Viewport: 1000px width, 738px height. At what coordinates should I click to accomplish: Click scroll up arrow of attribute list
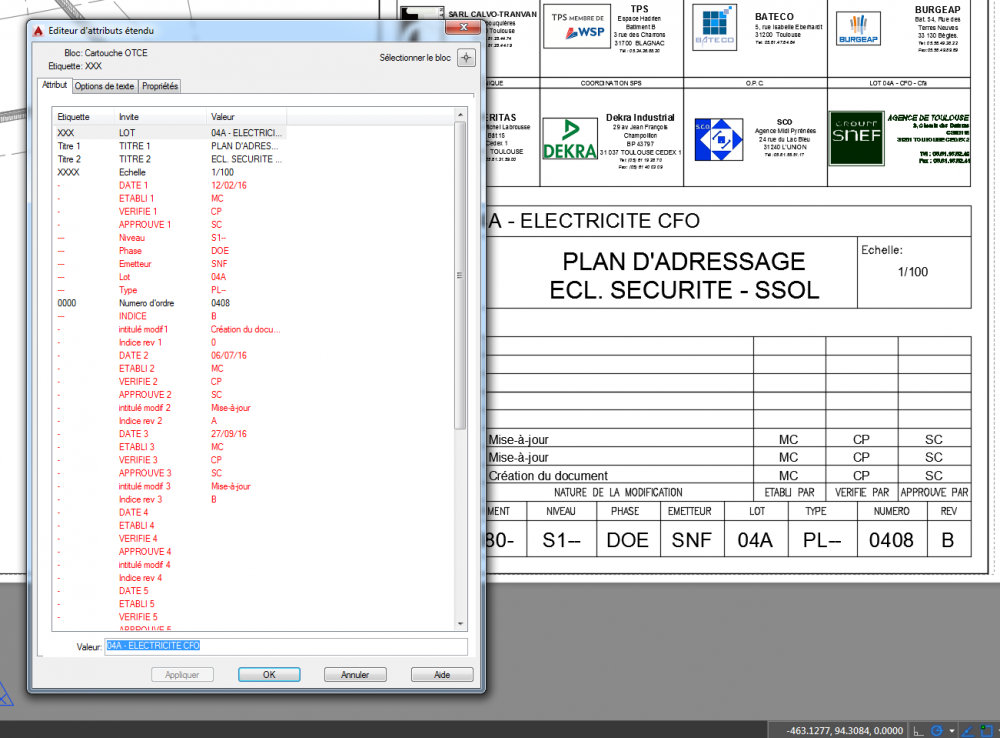click(x=460, y=114)
